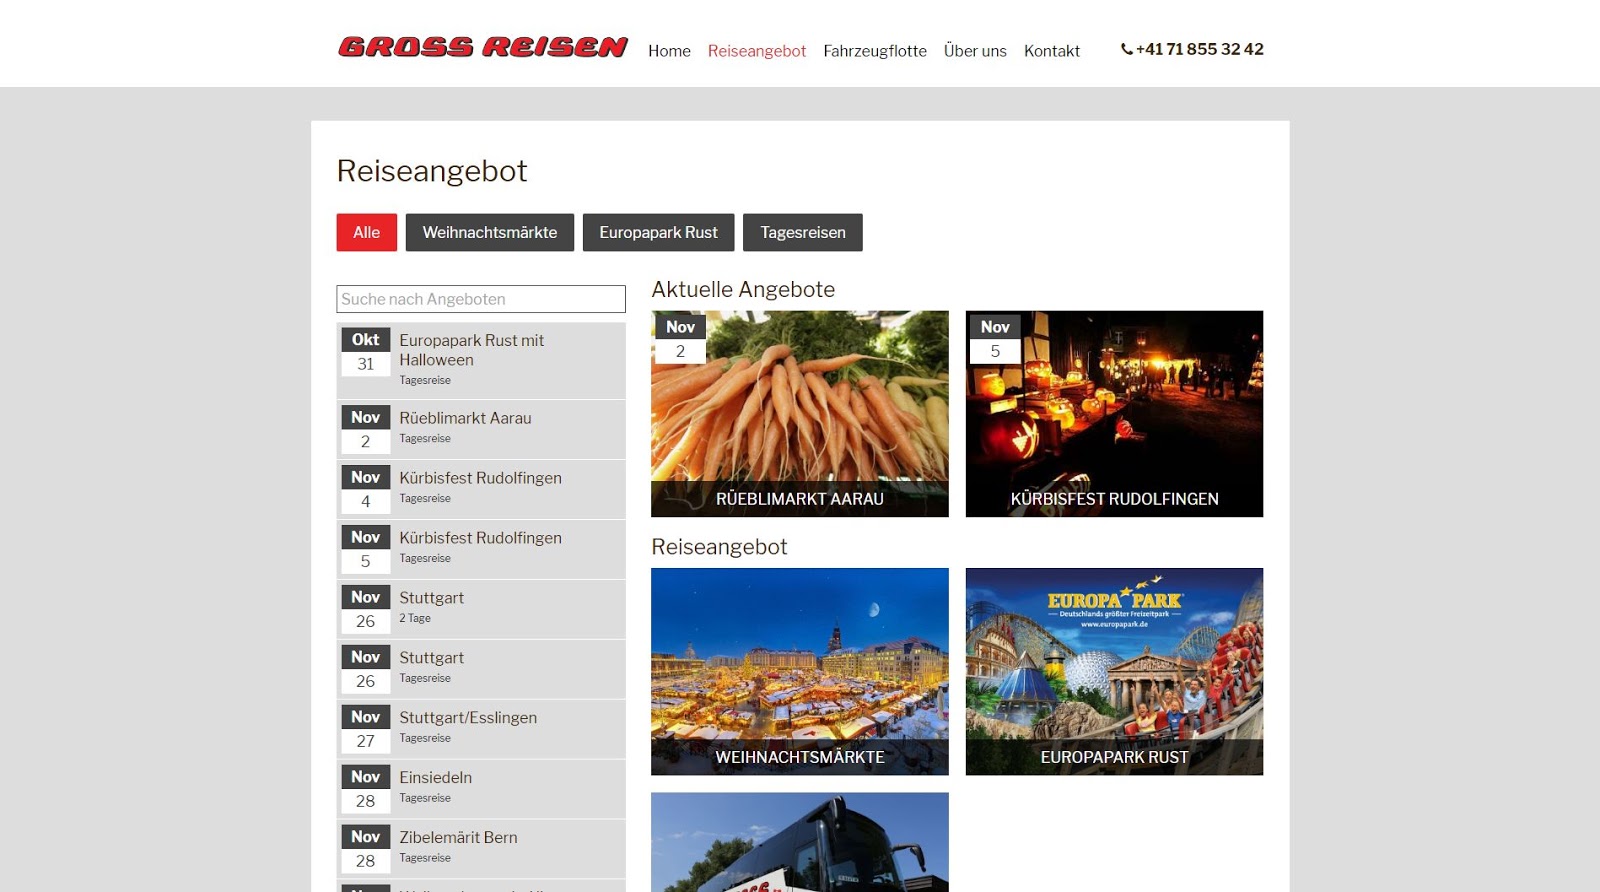Open Stuttgart 2 Tage trip entry
This screenshot has width=1600, height=892.
pos(481,609)
